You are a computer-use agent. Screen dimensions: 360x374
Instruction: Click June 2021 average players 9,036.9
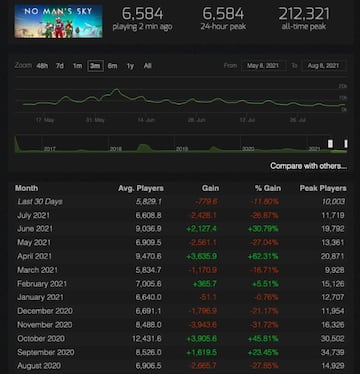[x=148, y=229]
